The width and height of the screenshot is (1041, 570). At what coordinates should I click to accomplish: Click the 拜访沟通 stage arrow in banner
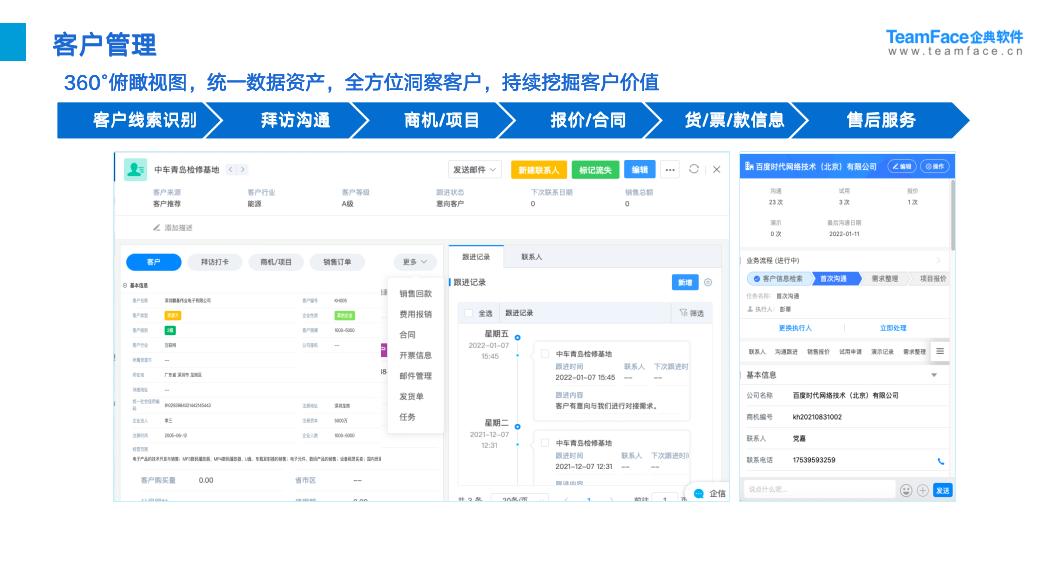coord(295,120)
